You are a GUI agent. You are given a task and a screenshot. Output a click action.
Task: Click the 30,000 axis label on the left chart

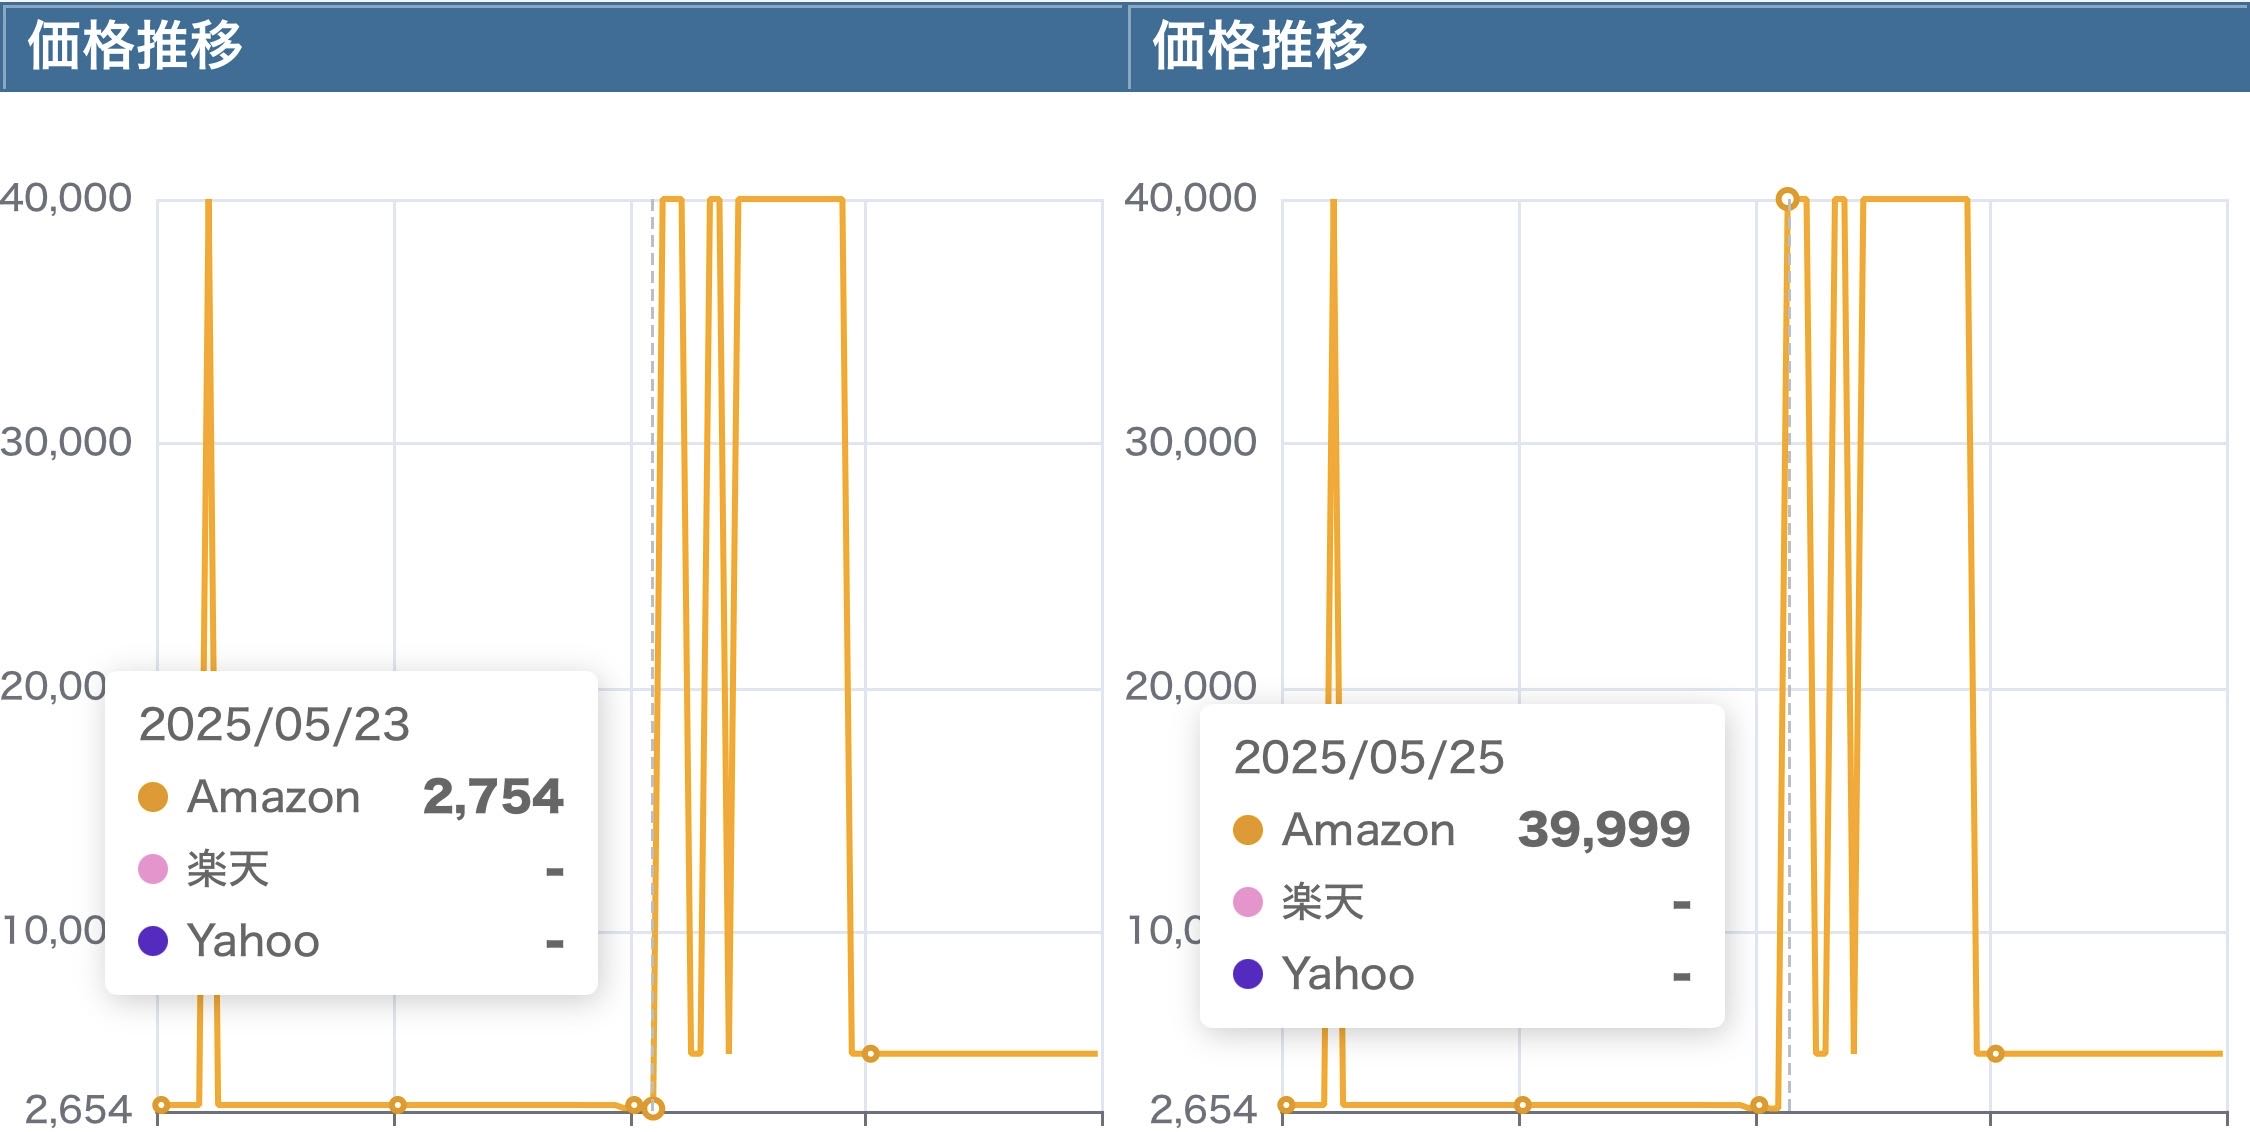click(x=66, y=442)
